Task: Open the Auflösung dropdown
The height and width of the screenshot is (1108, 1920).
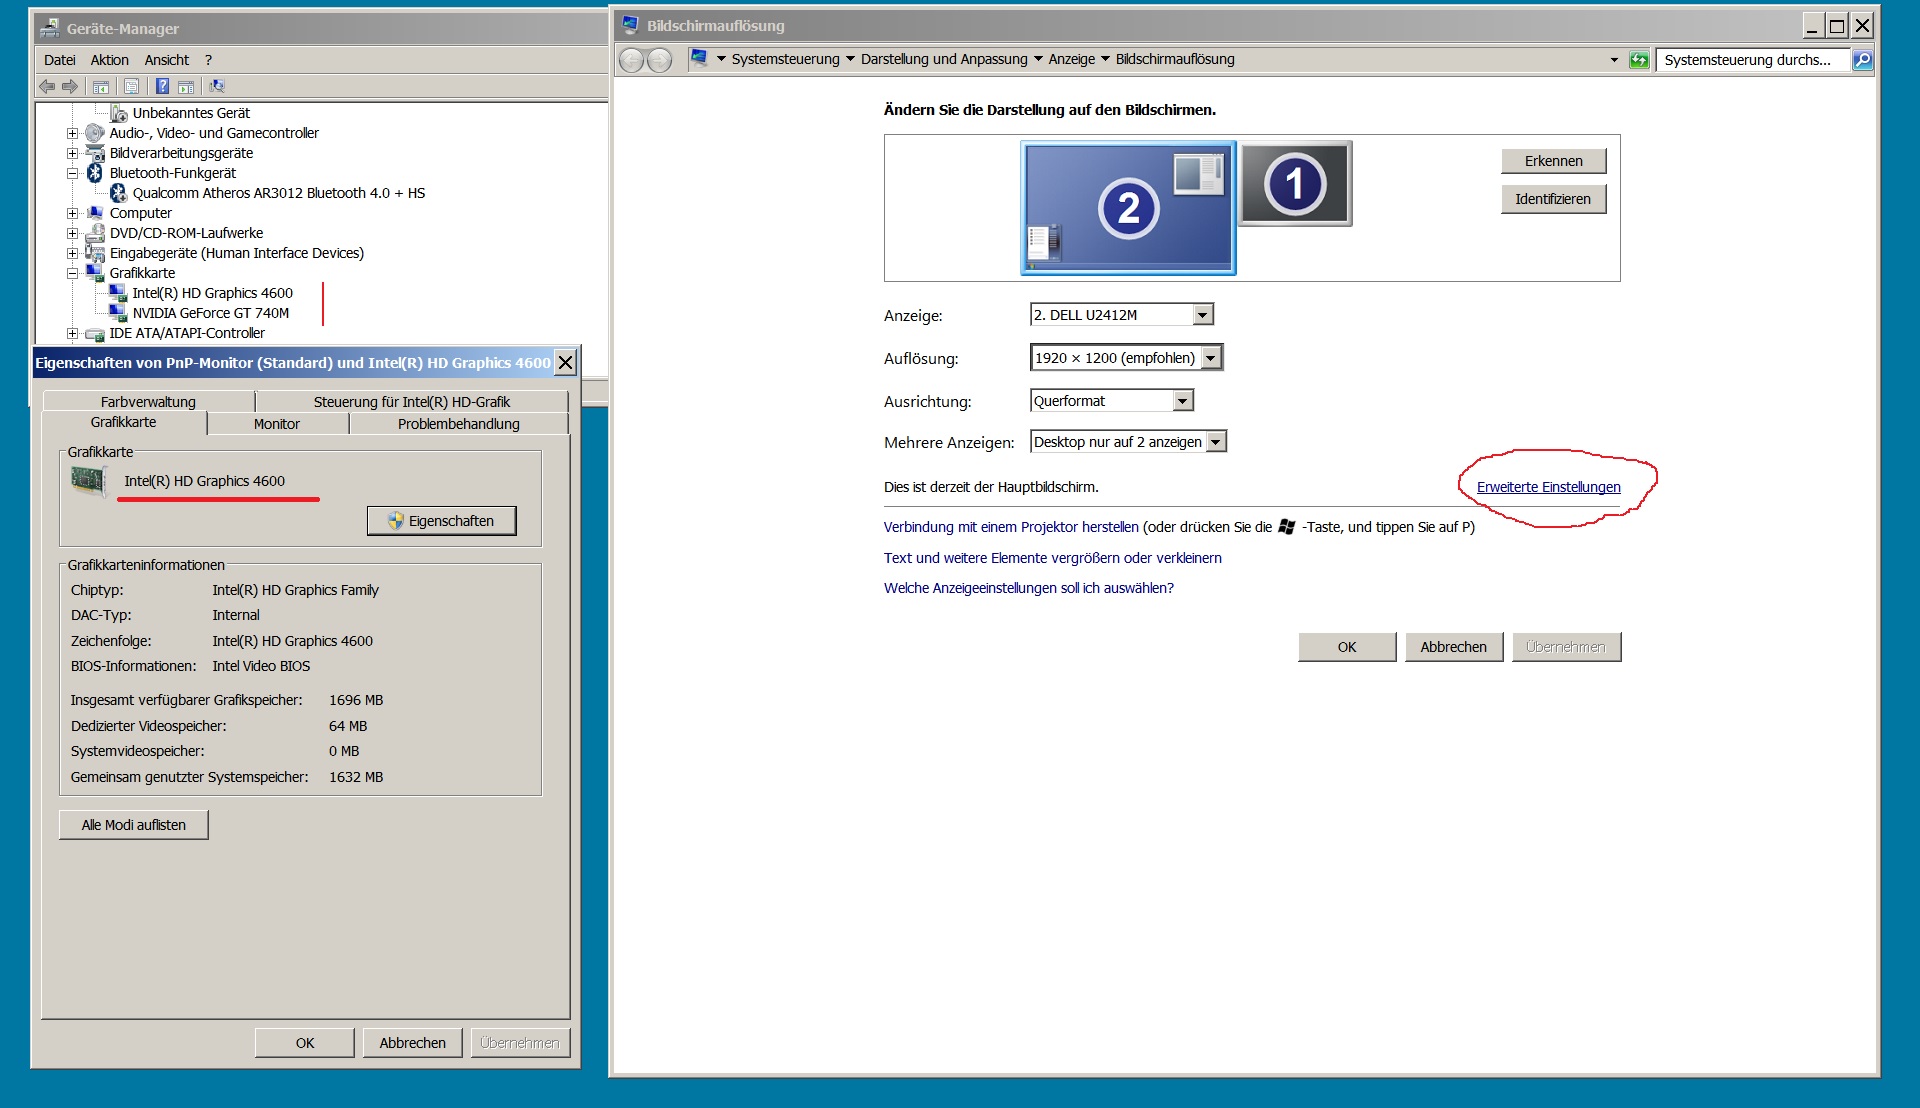Action: tap(1211, 358)
